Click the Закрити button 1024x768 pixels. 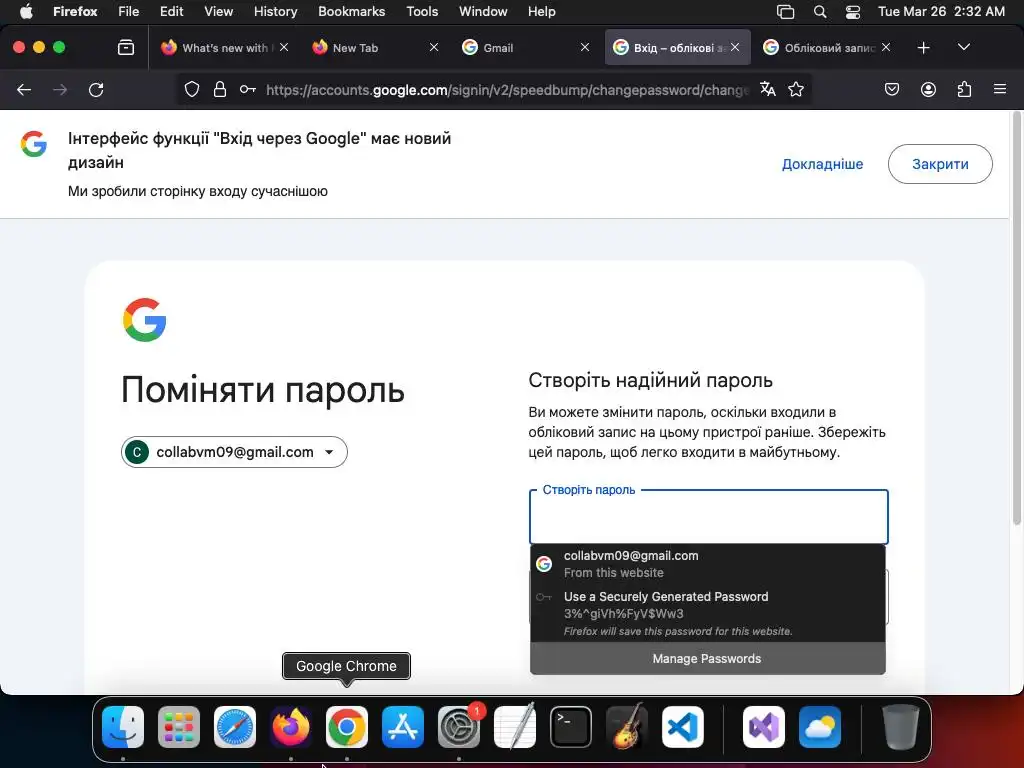940,164
